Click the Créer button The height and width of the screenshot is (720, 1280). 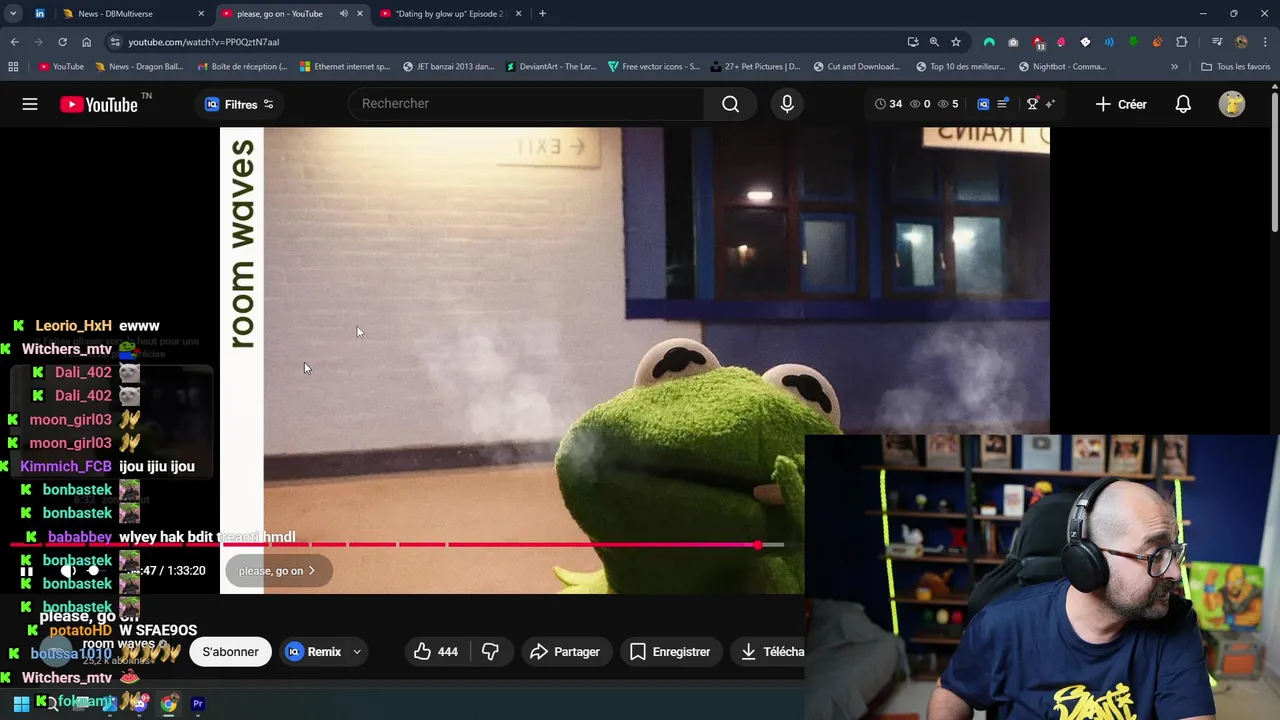point(1121,104)
